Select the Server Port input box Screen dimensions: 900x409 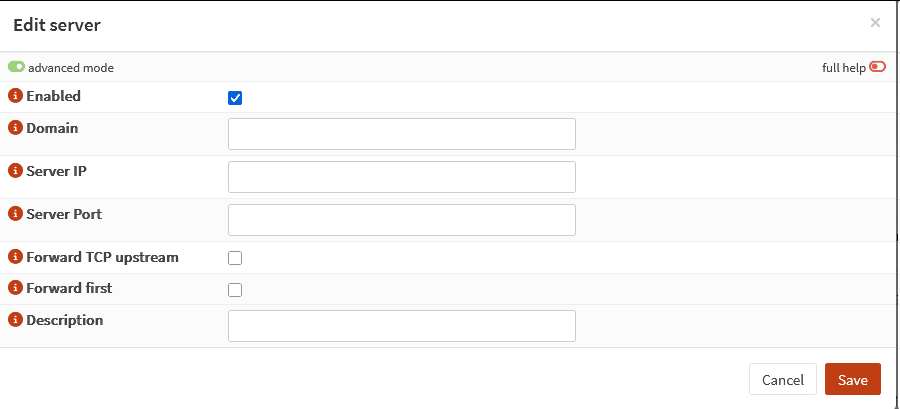pos(402,220)
